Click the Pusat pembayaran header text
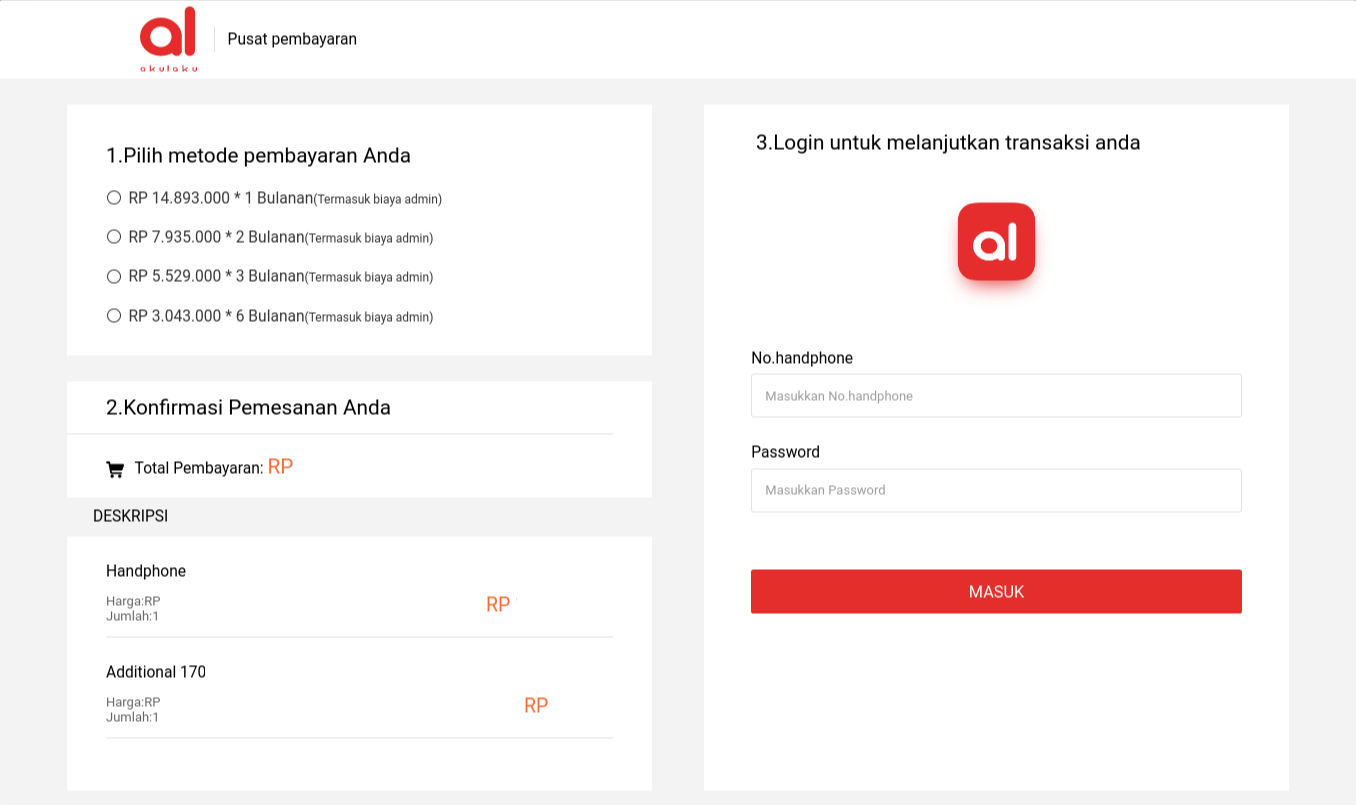The width and height of the screenshot is (1356, 805). click(x=292, y=39)
